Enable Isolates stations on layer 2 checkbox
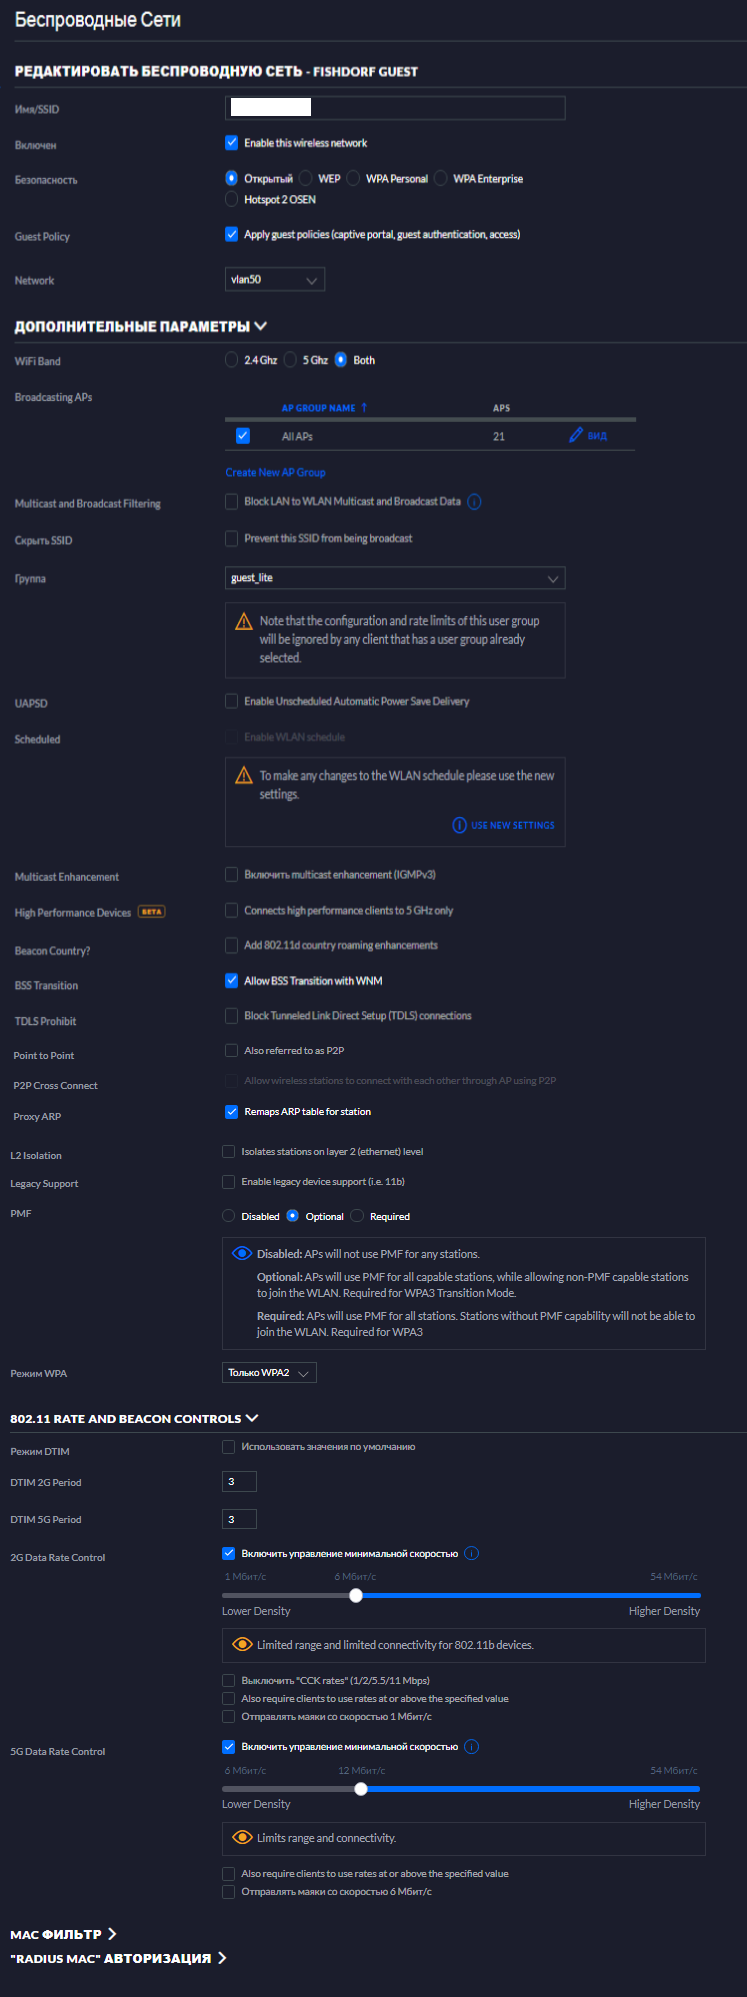Image resolution: width=747 pixels, height=1997 pixels. 228,1152
